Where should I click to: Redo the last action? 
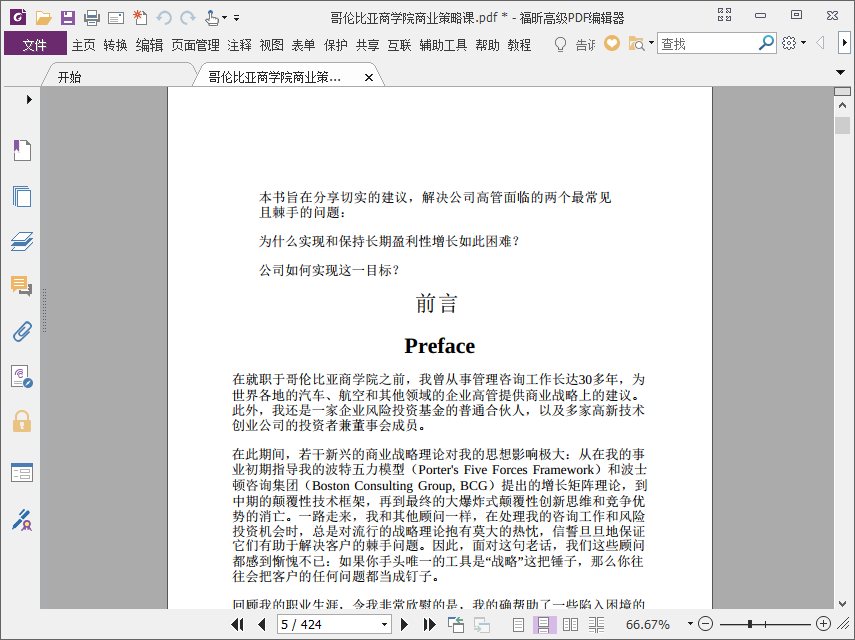coord(188,18)
